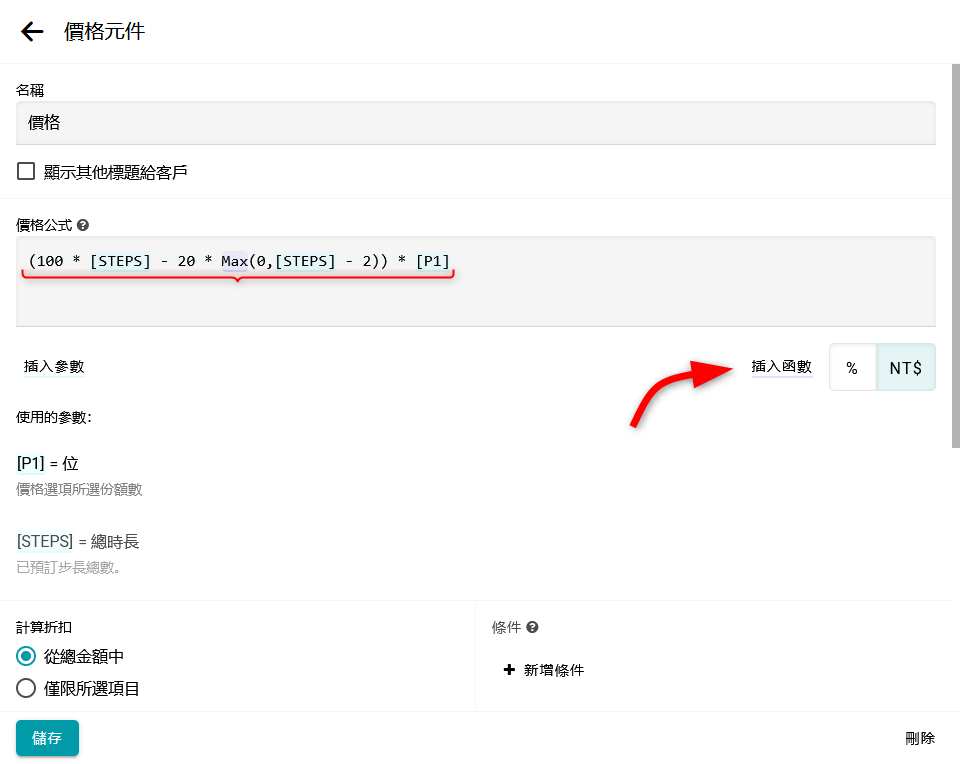Switch to percent (%) price mode

coord(852,368)
